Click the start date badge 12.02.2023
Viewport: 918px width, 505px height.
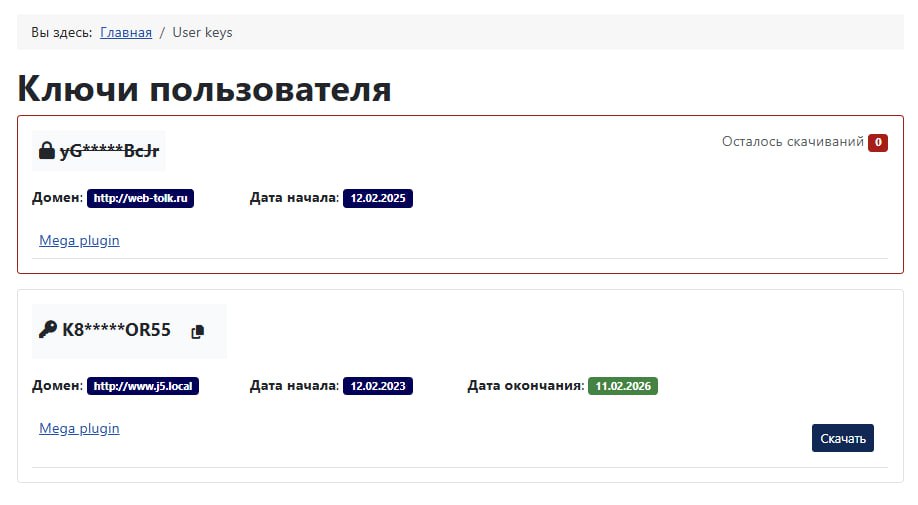[x=378, y=386]
